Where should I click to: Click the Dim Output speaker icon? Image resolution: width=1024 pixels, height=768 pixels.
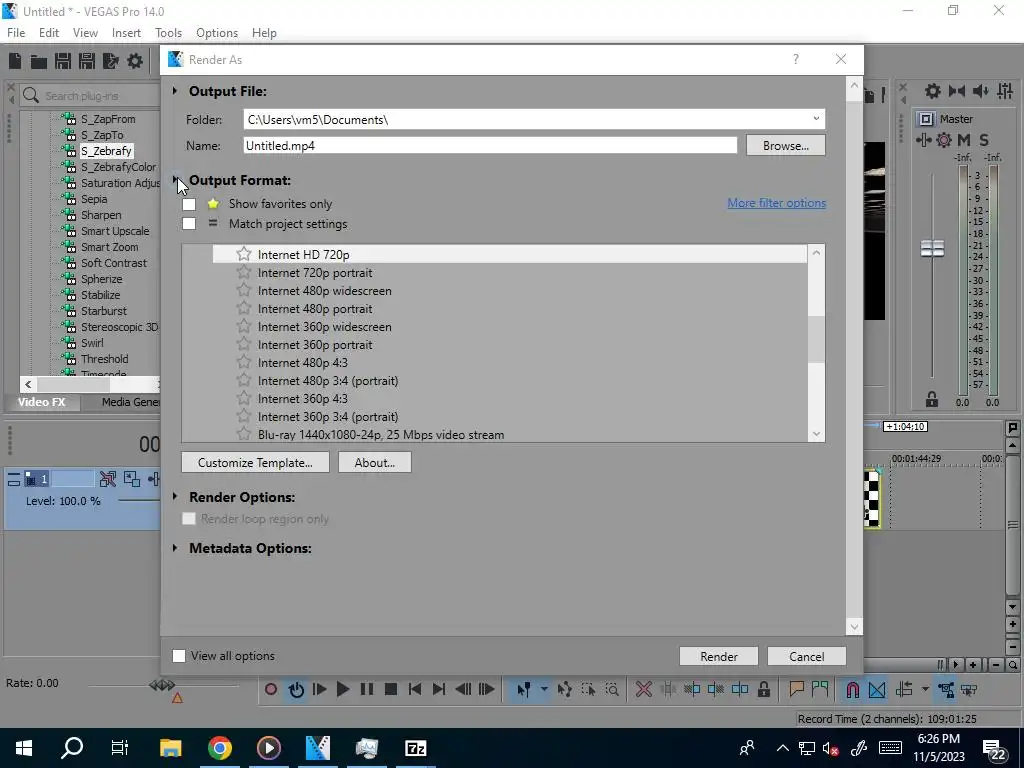(x=981, y=91)
